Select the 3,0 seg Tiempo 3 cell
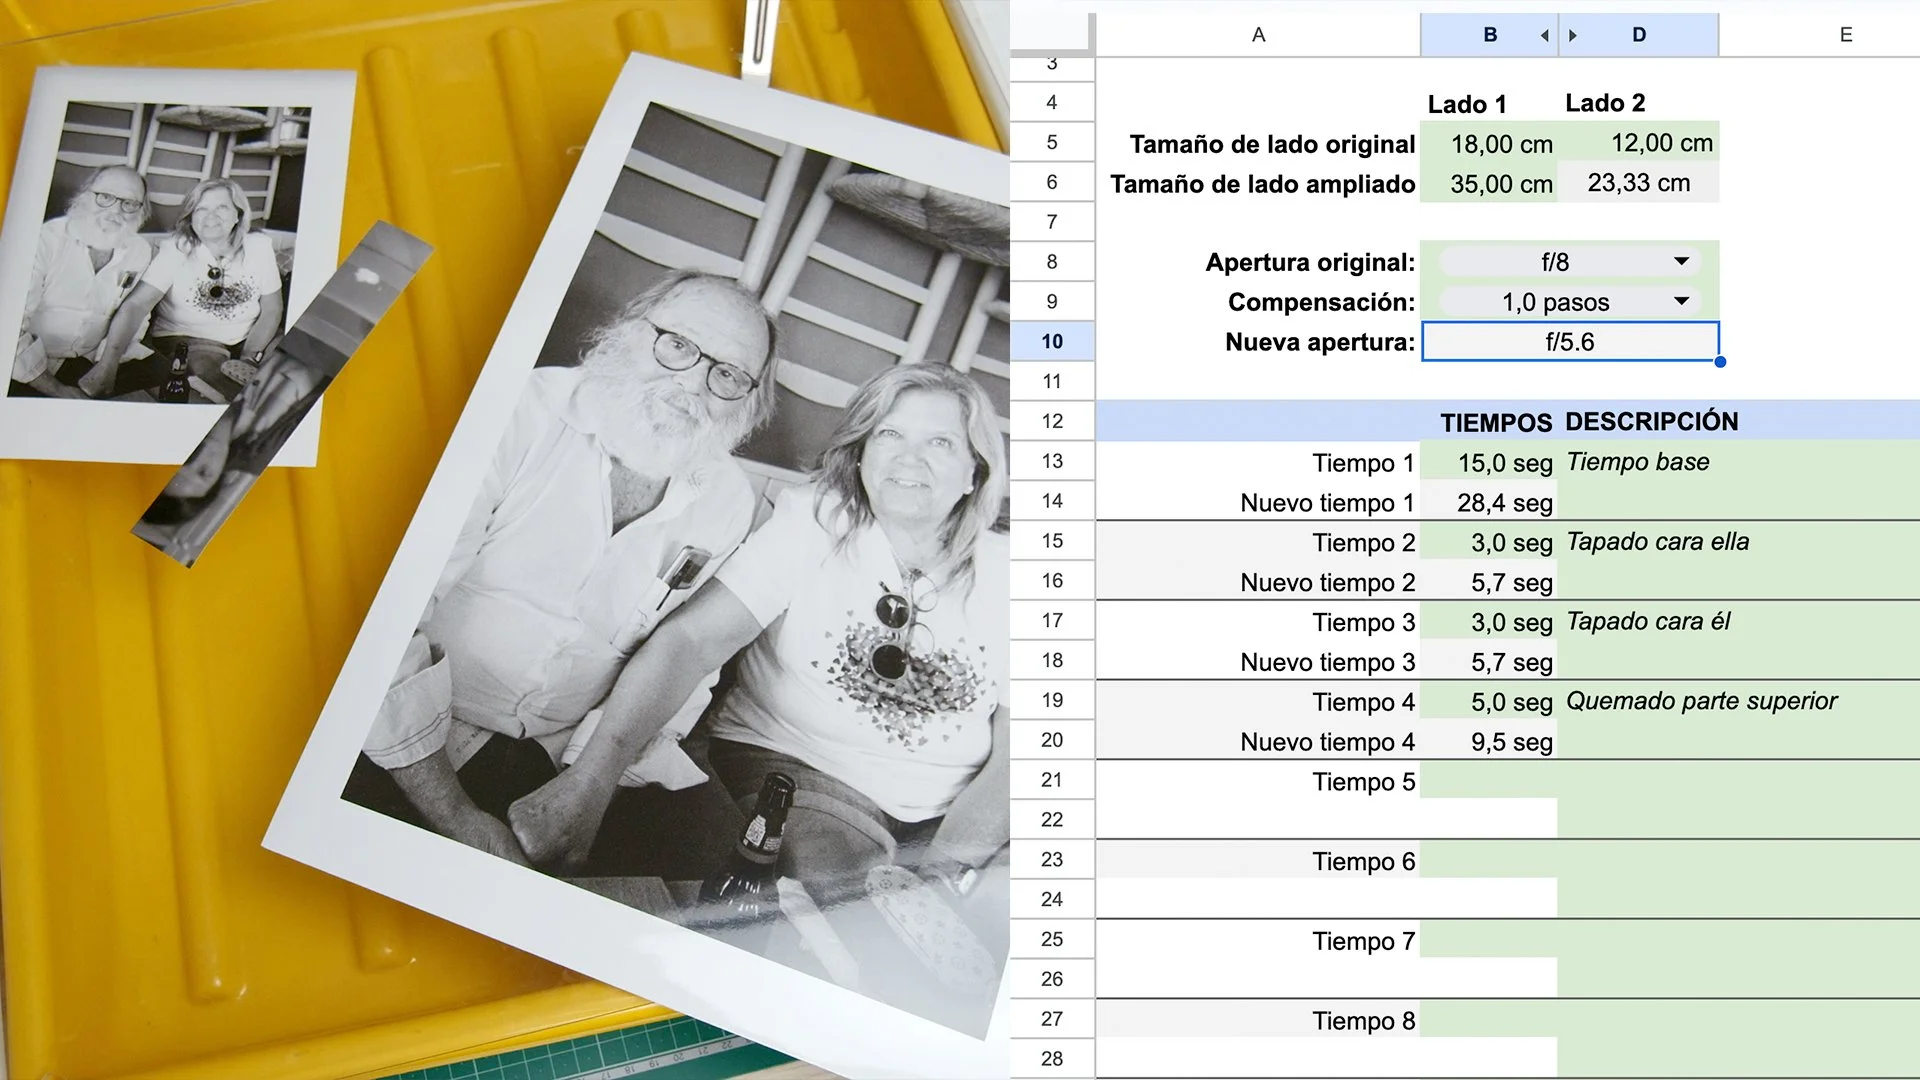 click(1489, 622)
